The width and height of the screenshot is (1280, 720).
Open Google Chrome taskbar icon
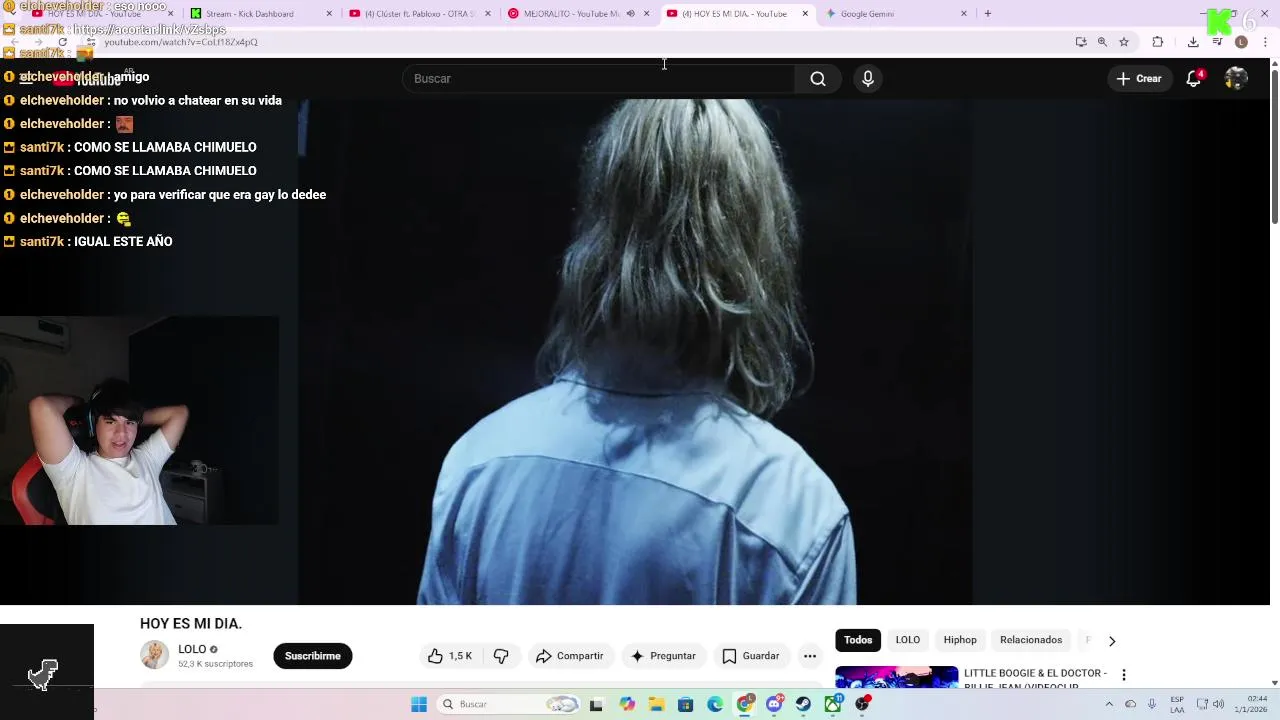click(x=745, y=704)
